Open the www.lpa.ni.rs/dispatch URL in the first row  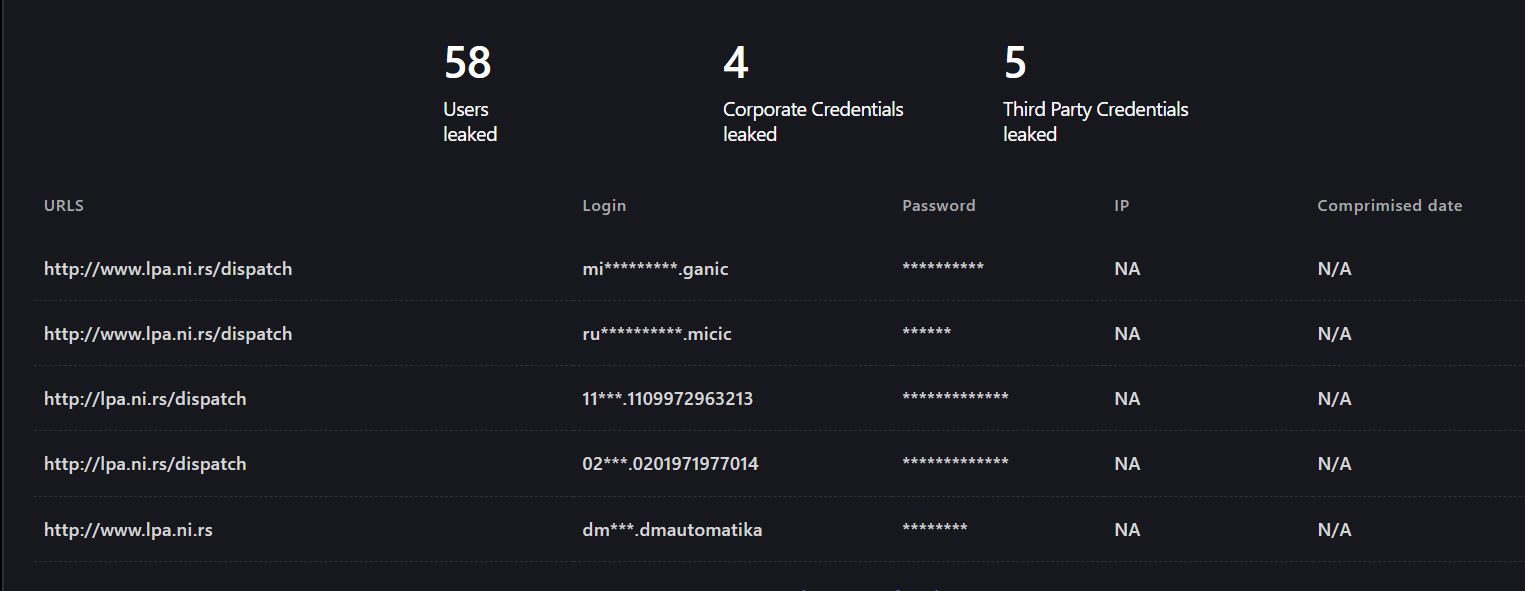[x=168, y=269]
